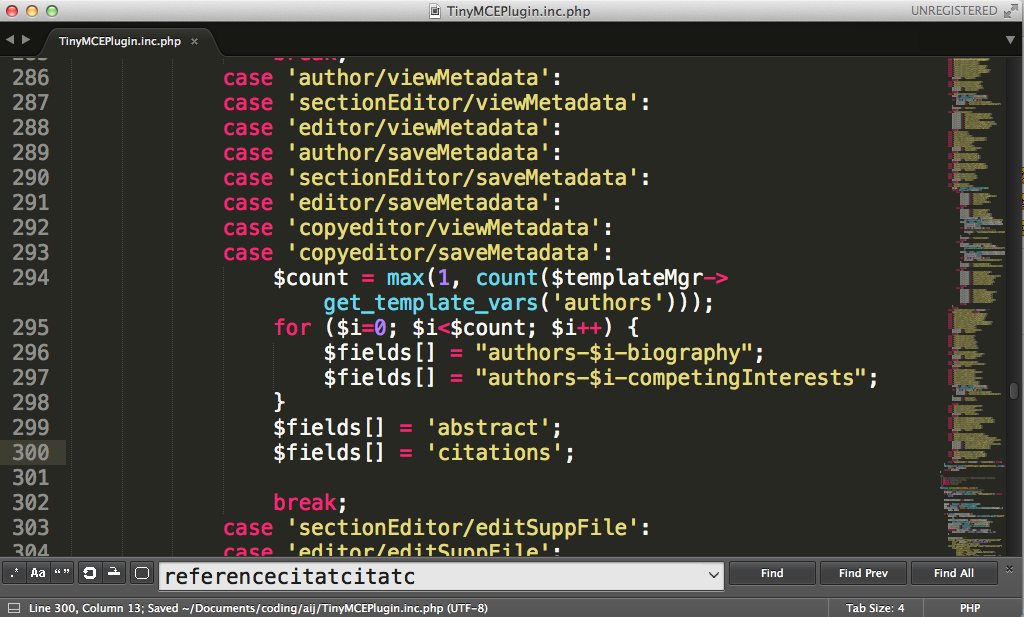Screen dimensions: 1024x617
Task: Go to next tab with right arrow
Action: tap(25, 40)
